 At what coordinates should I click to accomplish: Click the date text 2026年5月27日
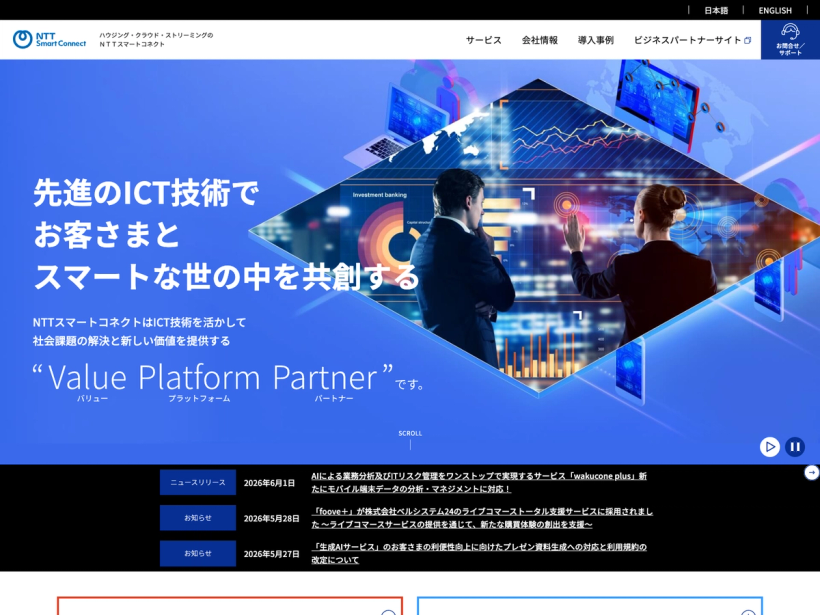point(271,554)
